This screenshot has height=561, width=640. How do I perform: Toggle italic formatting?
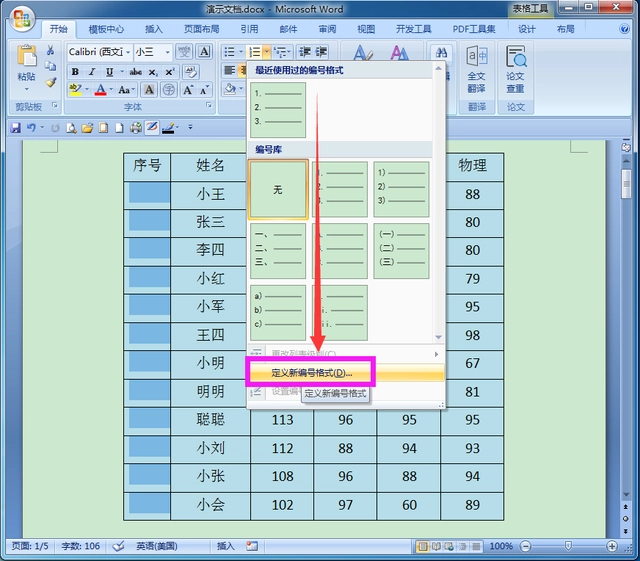click(x=91, y=72)
